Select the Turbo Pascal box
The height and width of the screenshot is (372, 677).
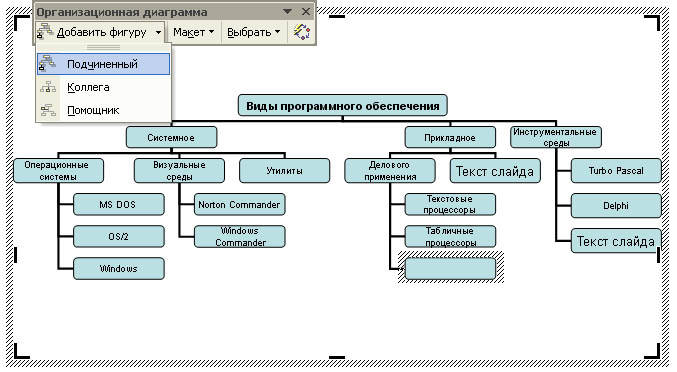tap(616, 170)
